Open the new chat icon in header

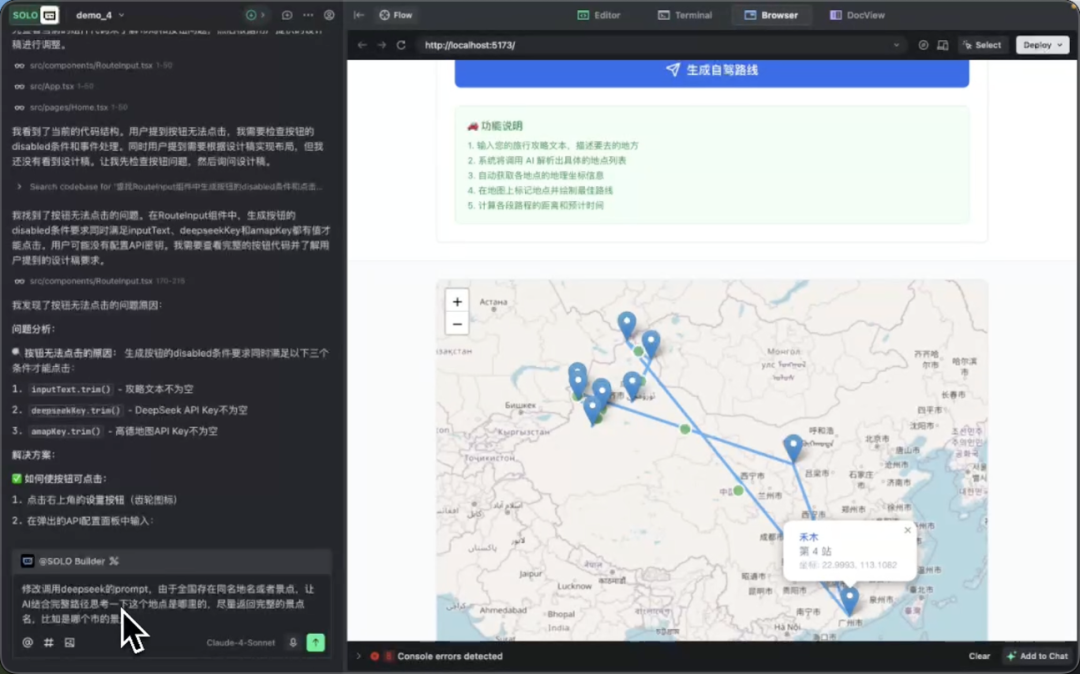tap(287, 15)
